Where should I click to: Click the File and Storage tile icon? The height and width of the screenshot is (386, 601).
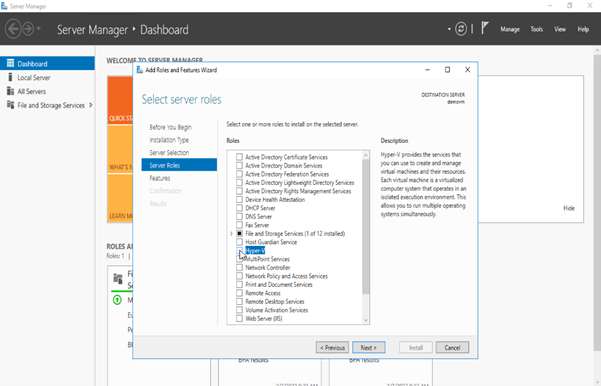point(118,278)
